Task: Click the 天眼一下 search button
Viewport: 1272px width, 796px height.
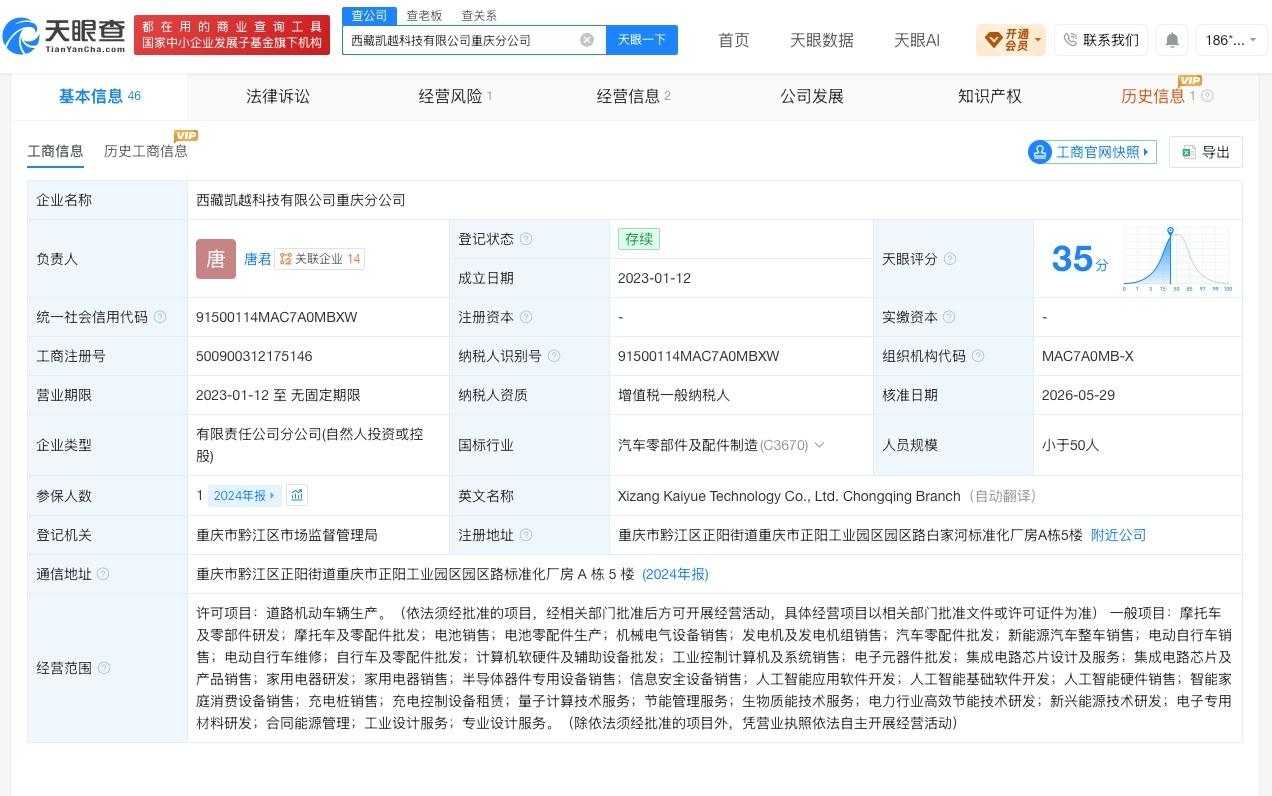Action: (642, 40)
